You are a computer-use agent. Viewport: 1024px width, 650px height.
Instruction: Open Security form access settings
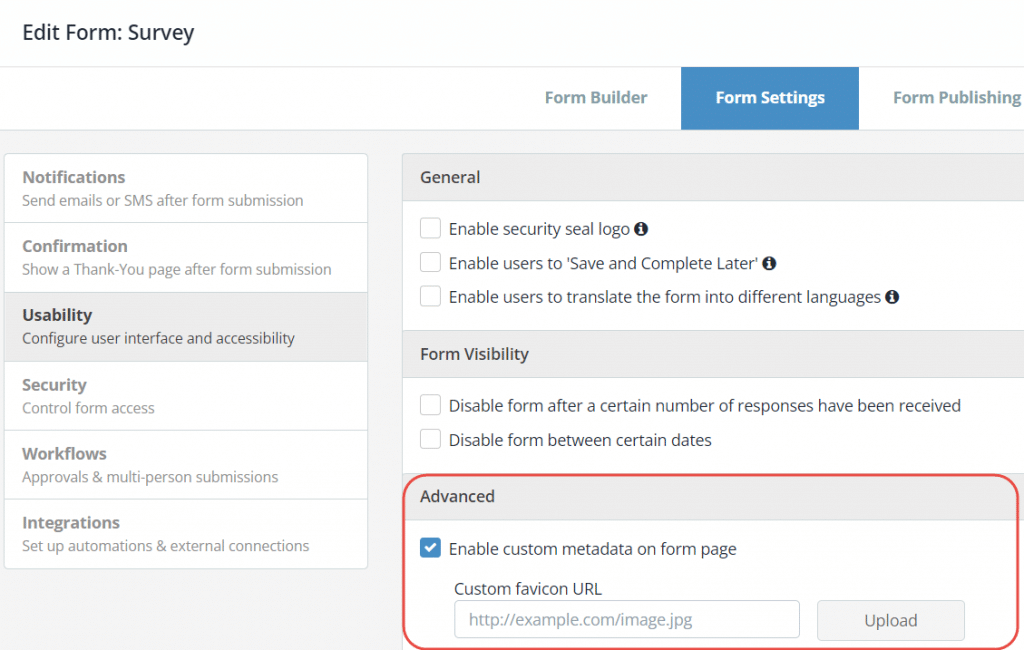click(186, 396)
